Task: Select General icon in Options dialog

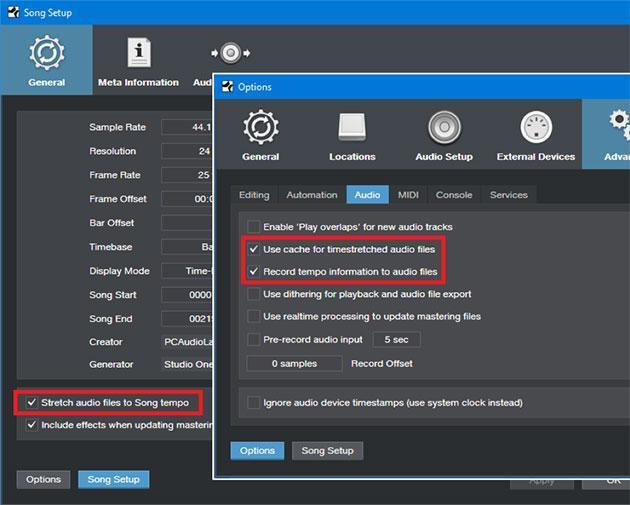Action: tap(260, 128)
